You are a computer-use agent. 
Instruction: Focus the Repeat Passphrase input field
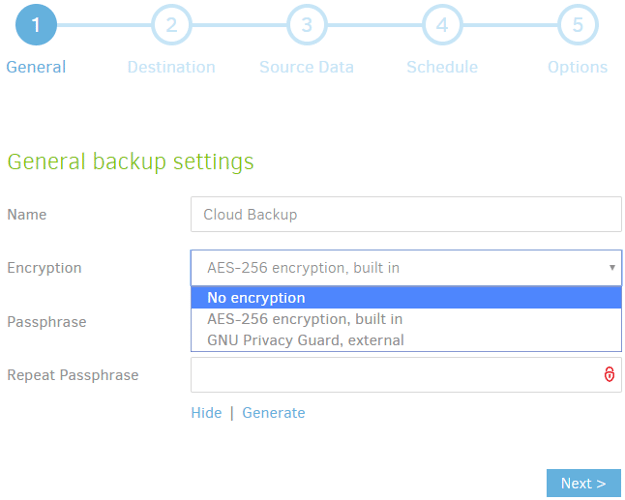point(406,375)
